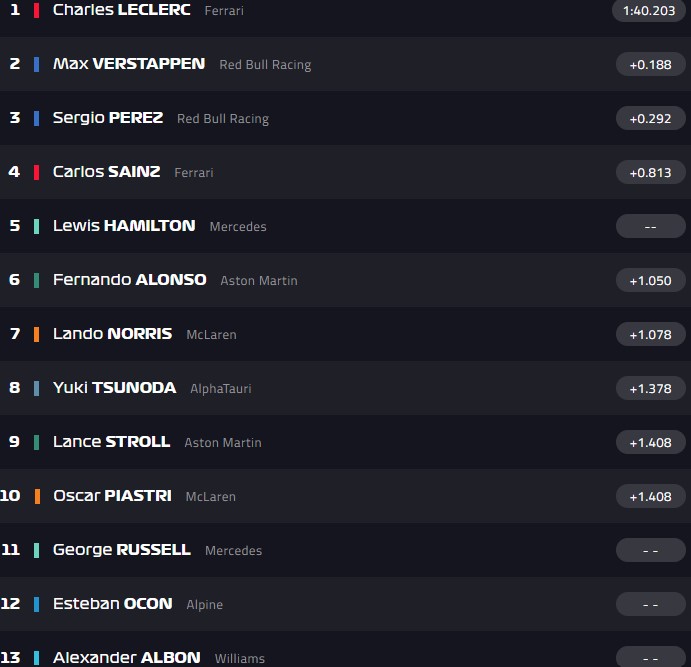691x667 pixels.
Task: Click the Aston Martin label beside Lance Stroll
Action: pyautogui.click(x=223, y=443)
